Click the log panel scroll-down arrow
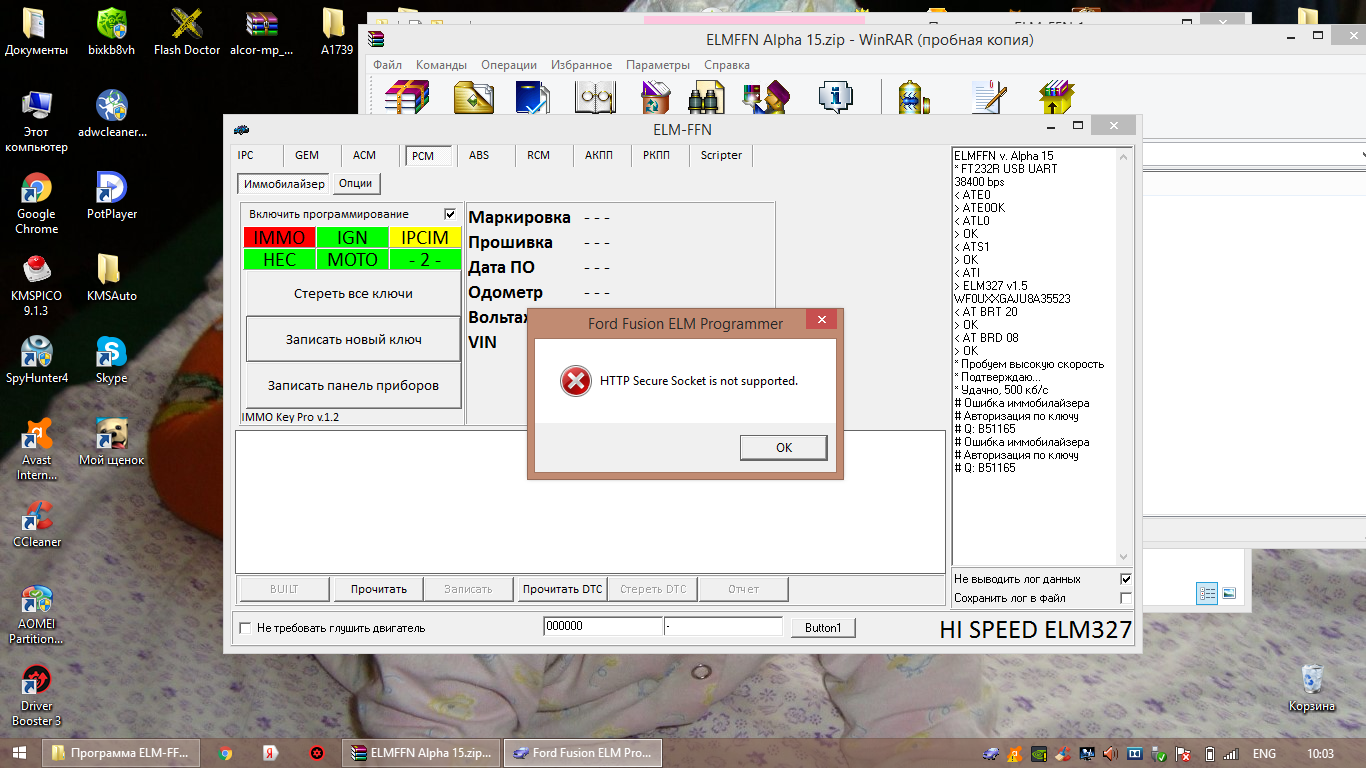Image resolution: width=1366 pixels, height=768 pixels. click(1123, 557)
